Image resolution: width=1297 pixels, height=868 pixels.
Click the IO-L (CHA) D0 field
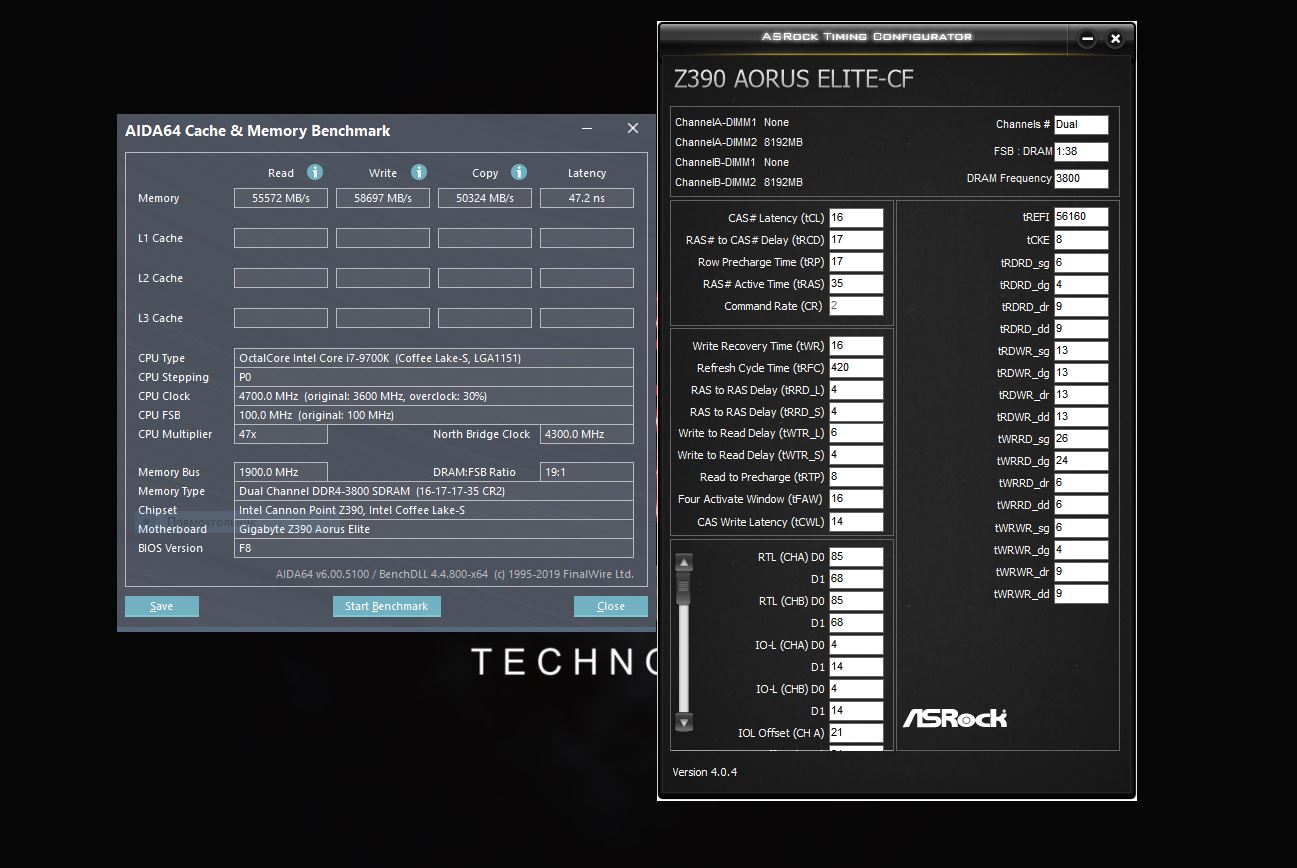(856, 645)
